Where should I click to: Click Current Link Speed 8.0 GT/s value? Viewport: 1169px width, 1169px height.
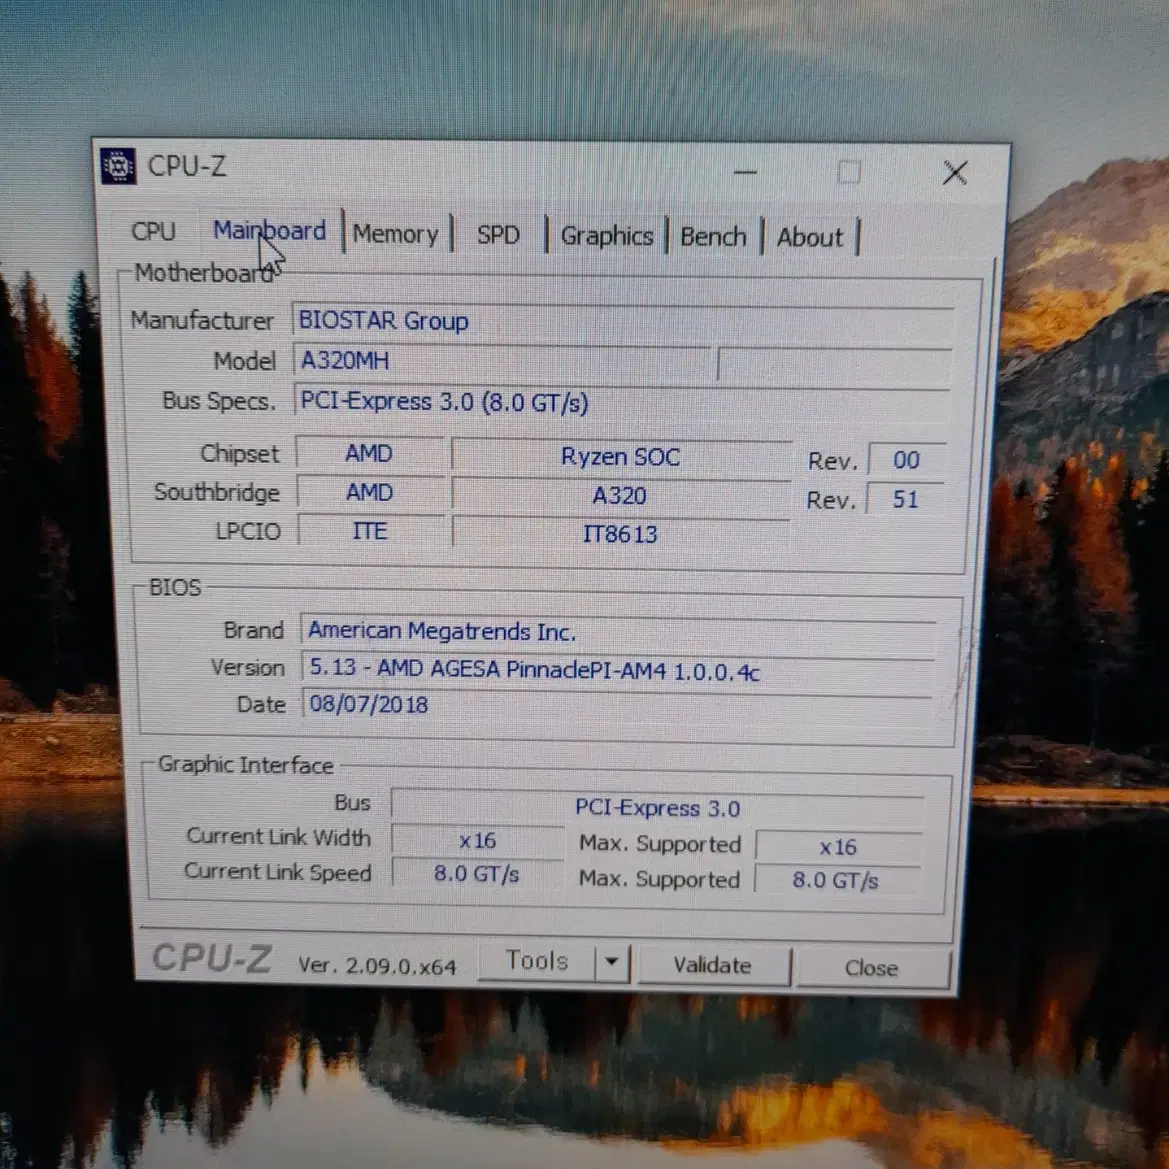pyautogui.click(x=477, y=874)
